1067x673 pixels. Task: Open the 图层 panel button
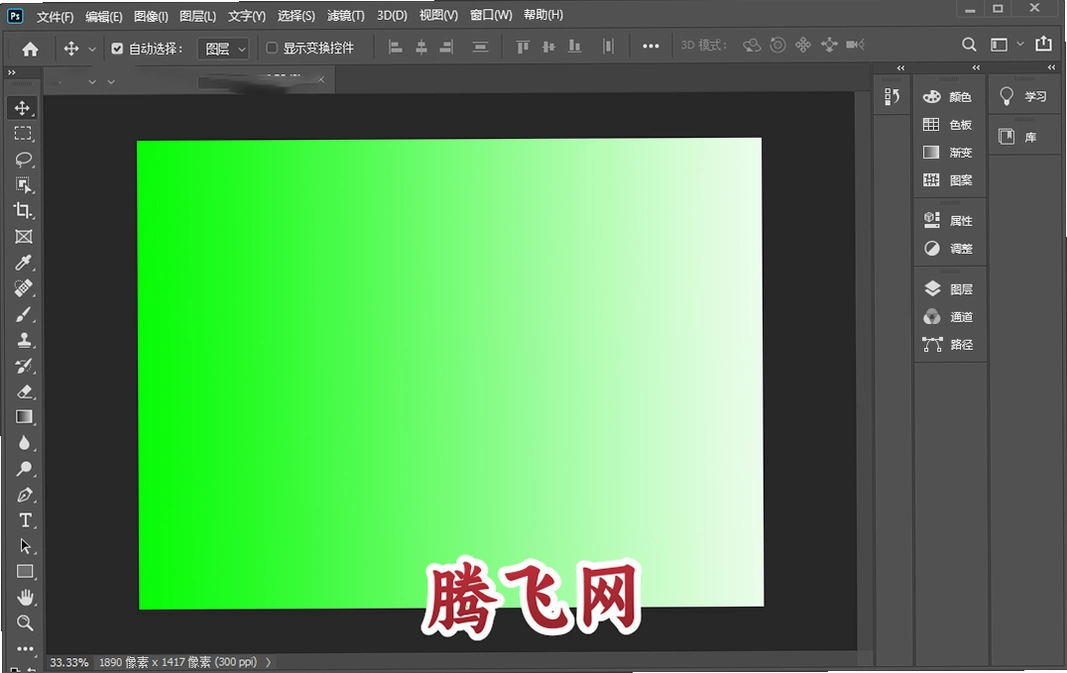coord(948,289)
